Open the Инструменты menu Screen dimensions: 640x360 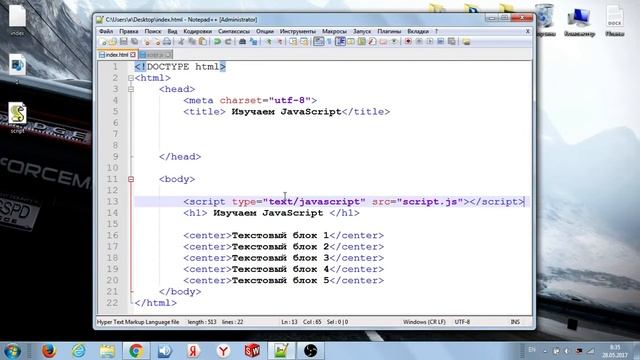point(298,31)
